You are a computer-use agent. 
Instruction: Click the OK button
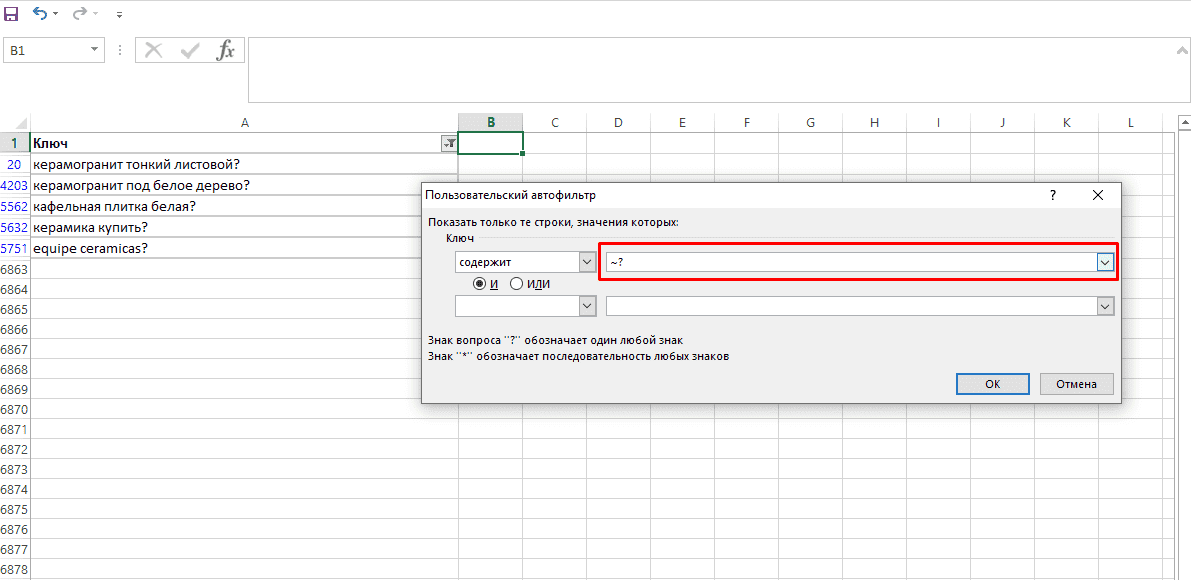[993, 384]
